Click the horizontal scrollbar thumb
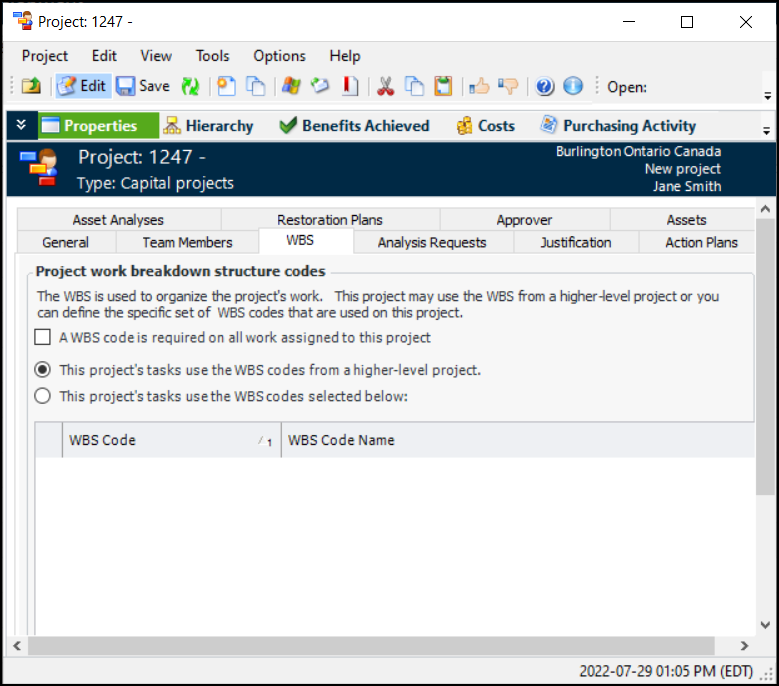The width and height of the screenshot is (779, 686). (x=371, y=646)
